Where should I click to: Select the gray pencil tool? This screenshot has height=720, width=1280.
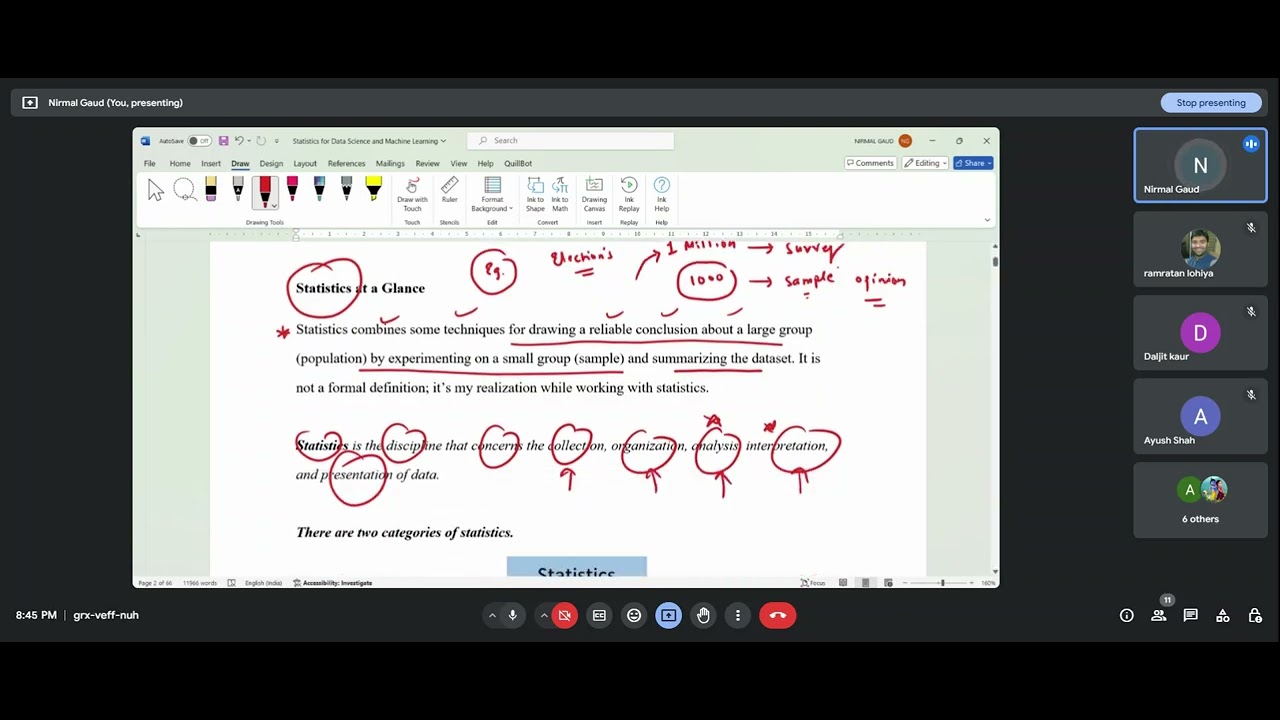(x=346, y=189)
